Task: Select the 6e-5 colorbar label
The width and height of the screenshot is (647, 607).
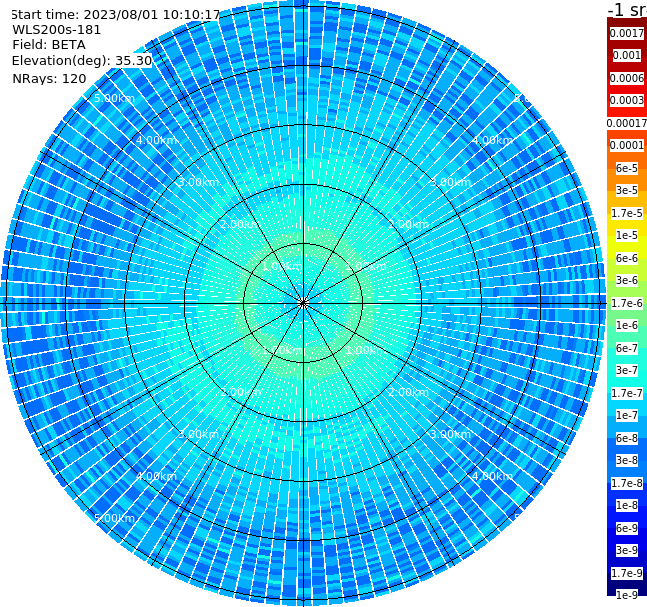Action: (627, 168)
